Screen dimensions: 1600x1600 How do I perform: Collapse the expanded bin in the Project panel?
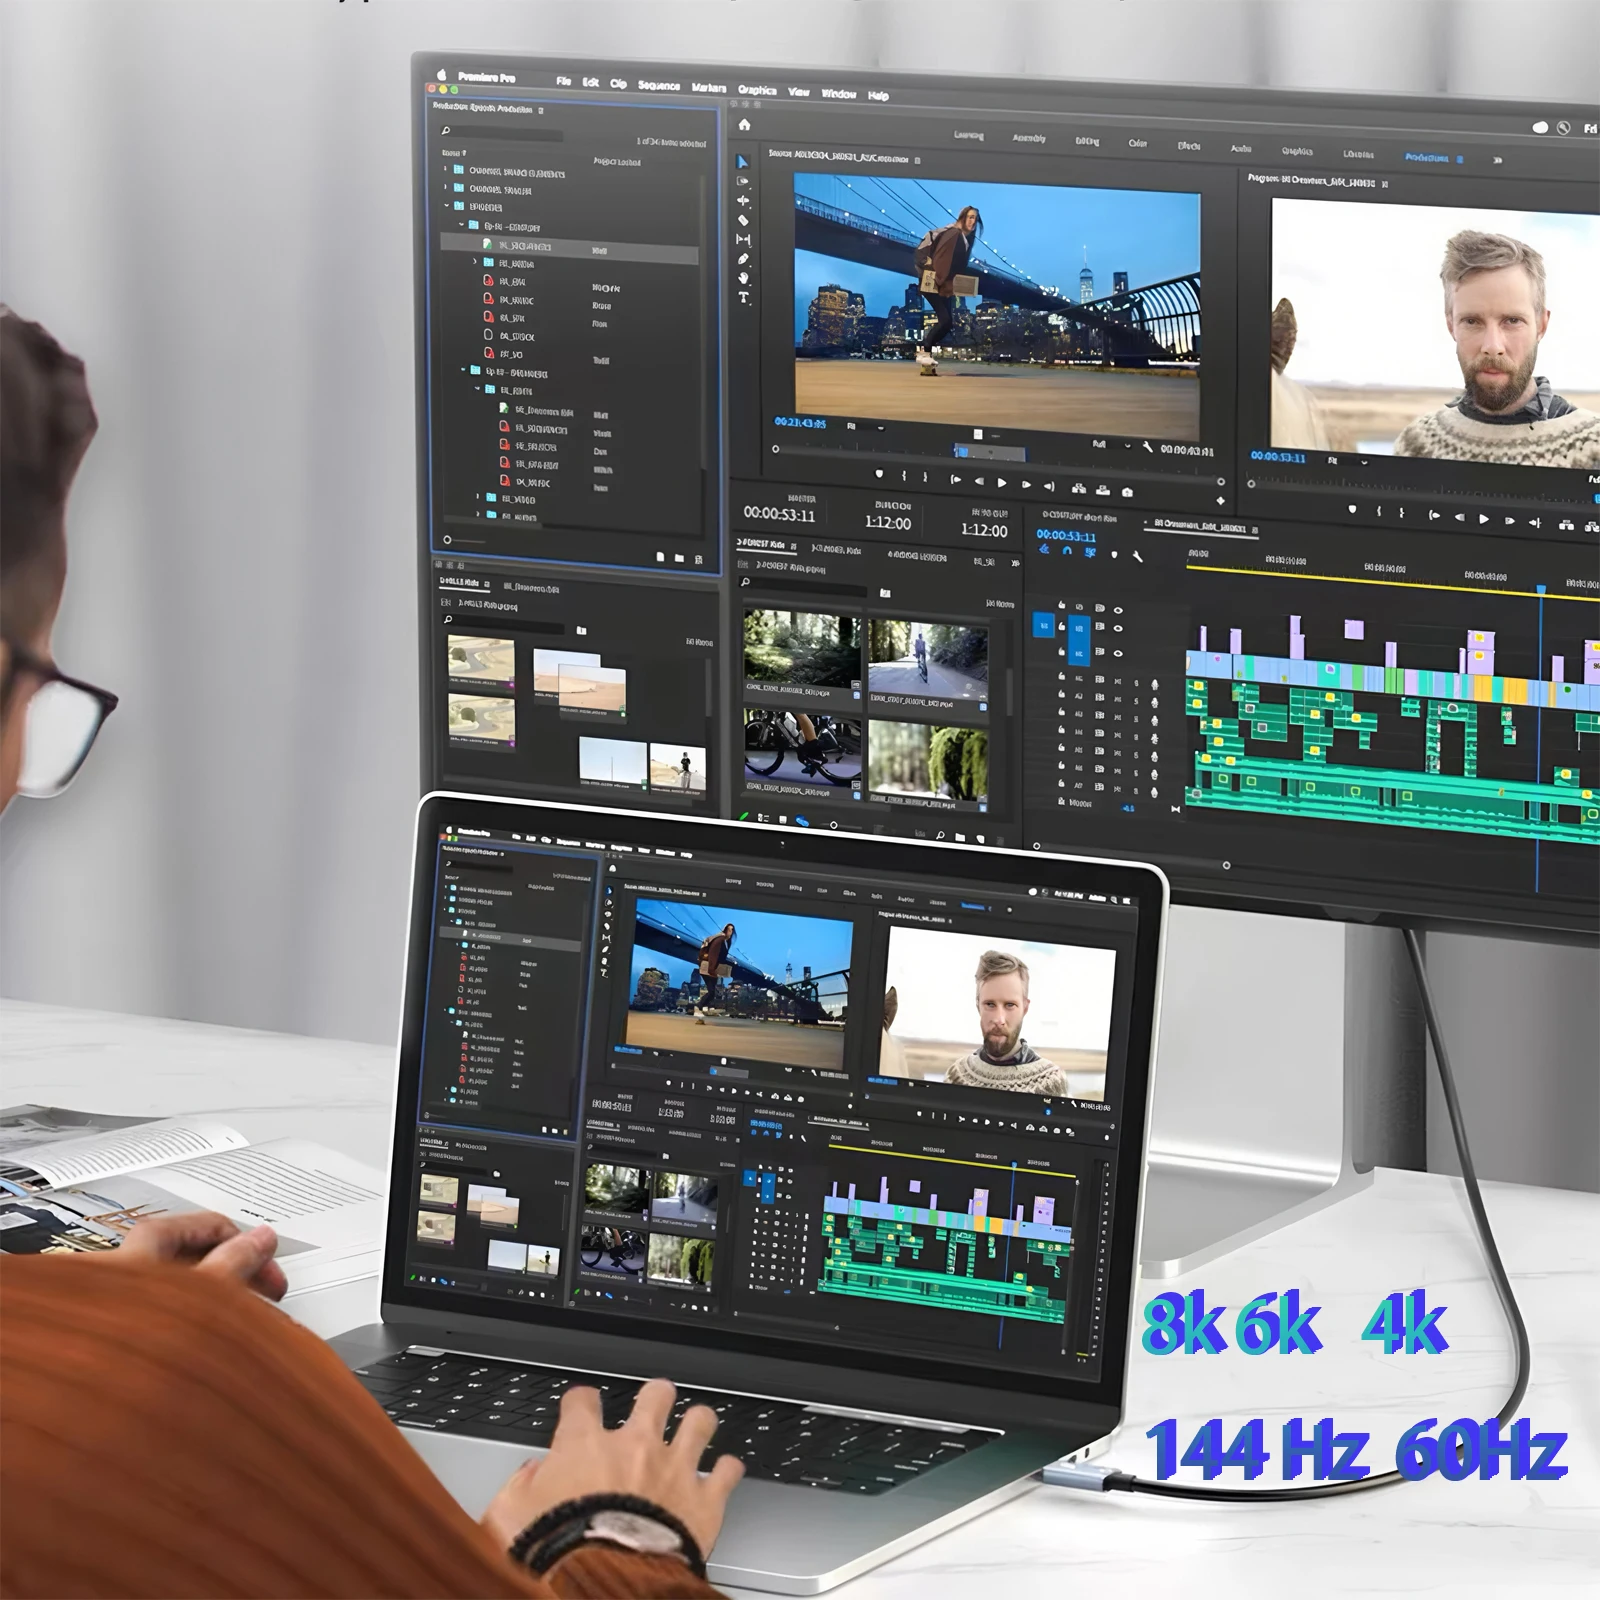(445, 205)
